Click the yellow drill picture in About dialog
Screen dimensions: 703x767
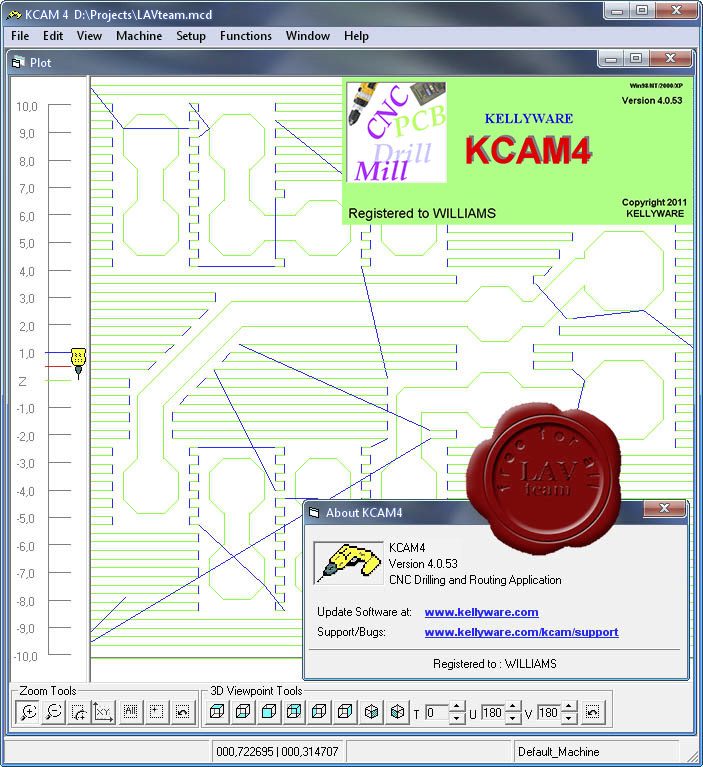(348, 563)
